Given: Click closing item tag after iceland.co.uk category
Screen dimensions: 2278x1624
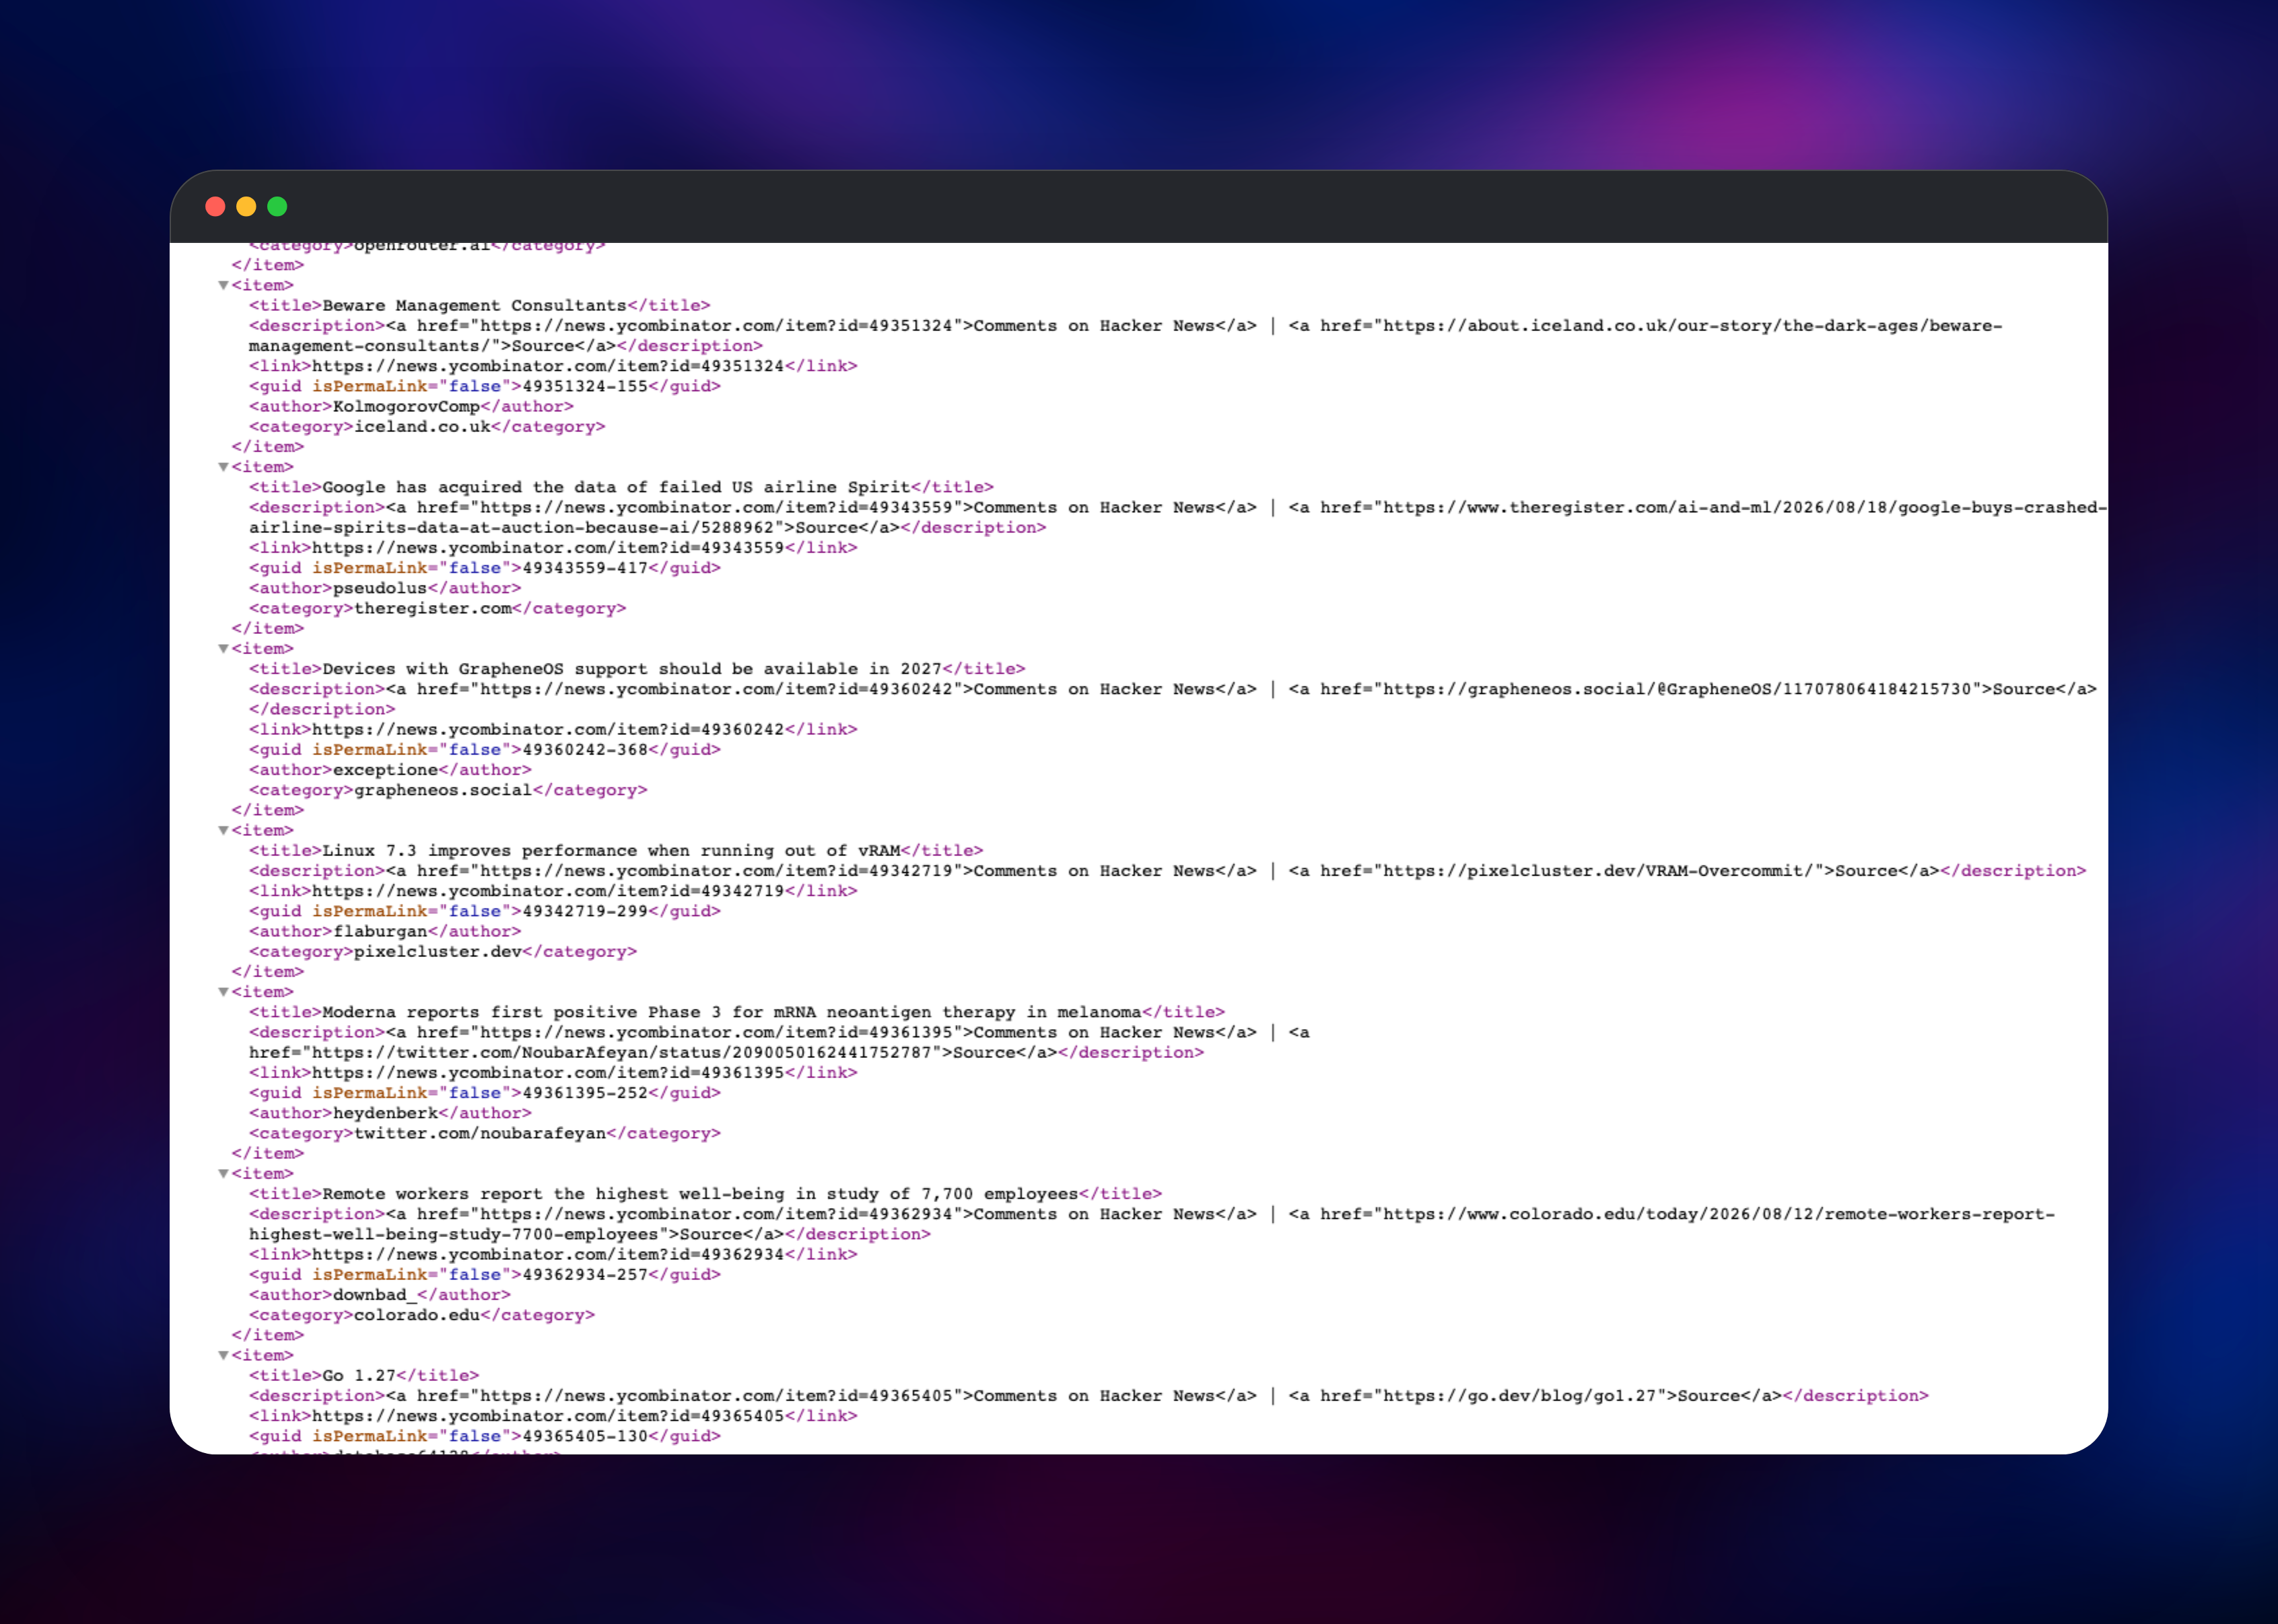Looking at the screenshot, I should tap(268, 447).
